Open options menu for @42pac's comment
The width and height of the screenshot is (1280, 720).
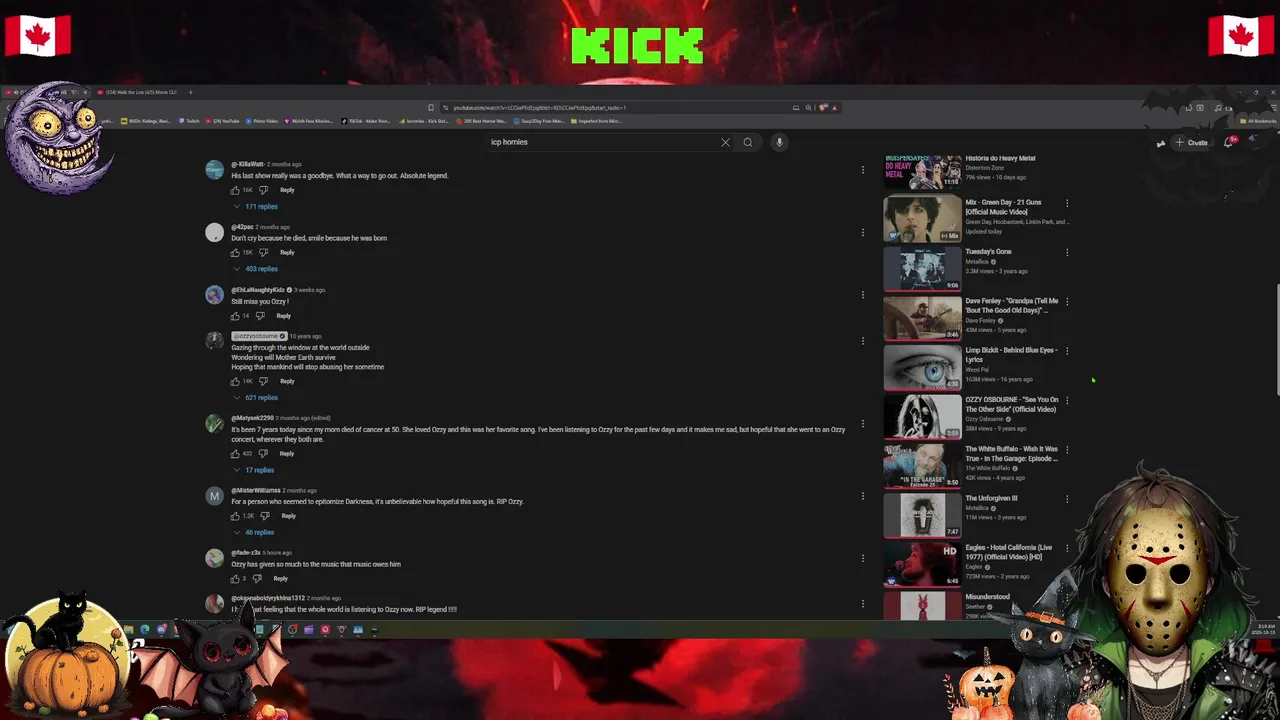pos(862,232)
